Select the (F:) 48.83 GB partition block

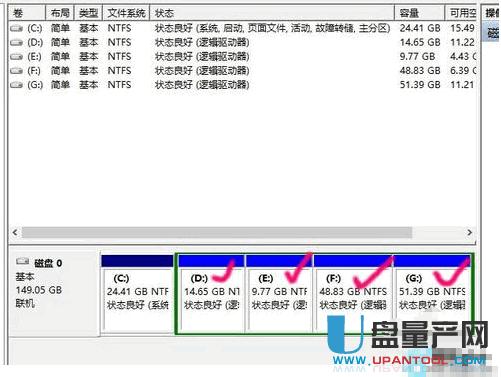[x=353, y=293]
